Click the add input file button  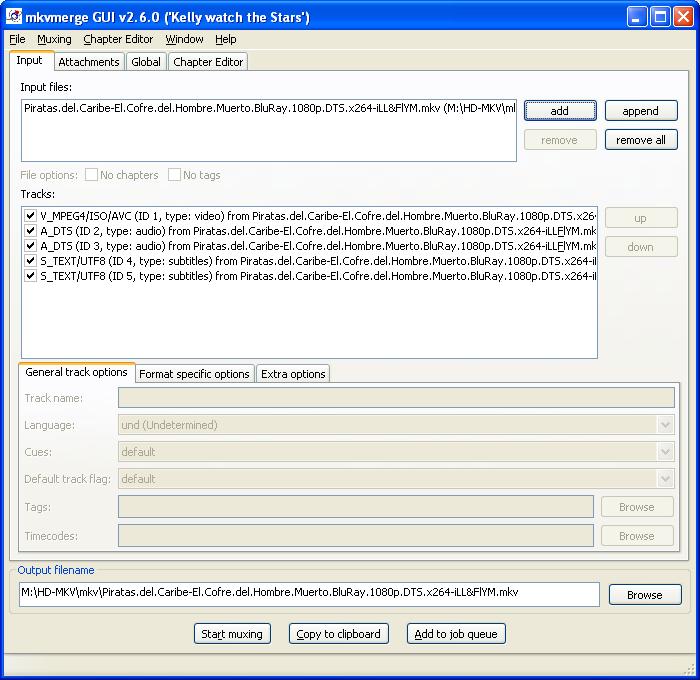coord(560,111)
